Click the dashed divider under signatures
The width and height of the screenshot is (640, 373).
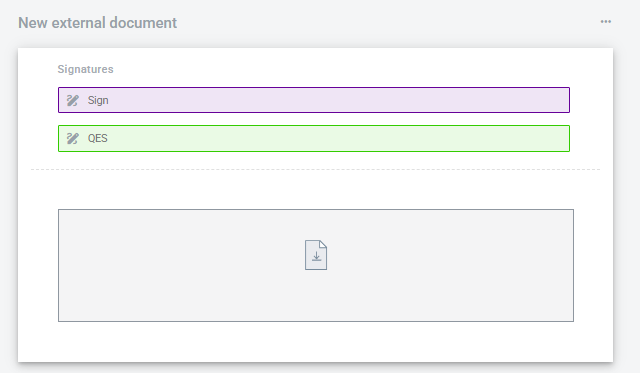coord(316,169)
